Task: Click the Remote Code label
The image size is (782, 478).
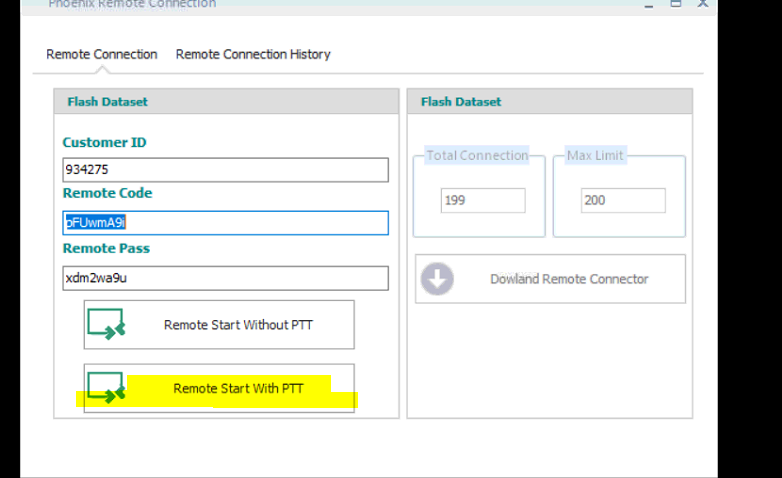Action: (x=107, y=193)
